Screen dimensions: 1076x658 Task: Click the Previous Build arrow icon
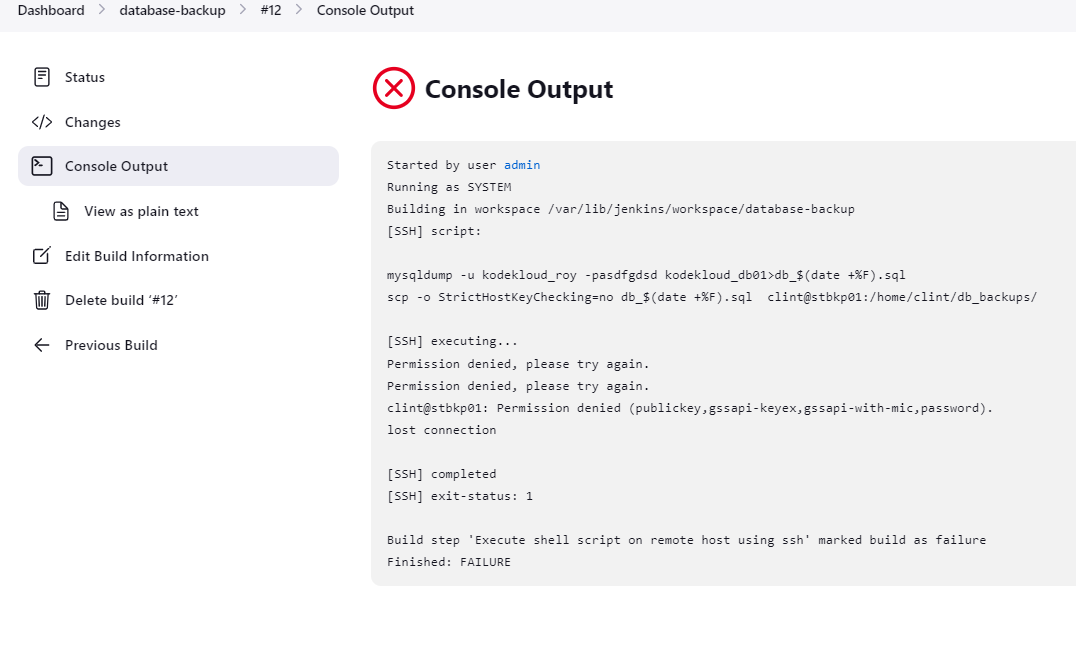coord(42,345)
